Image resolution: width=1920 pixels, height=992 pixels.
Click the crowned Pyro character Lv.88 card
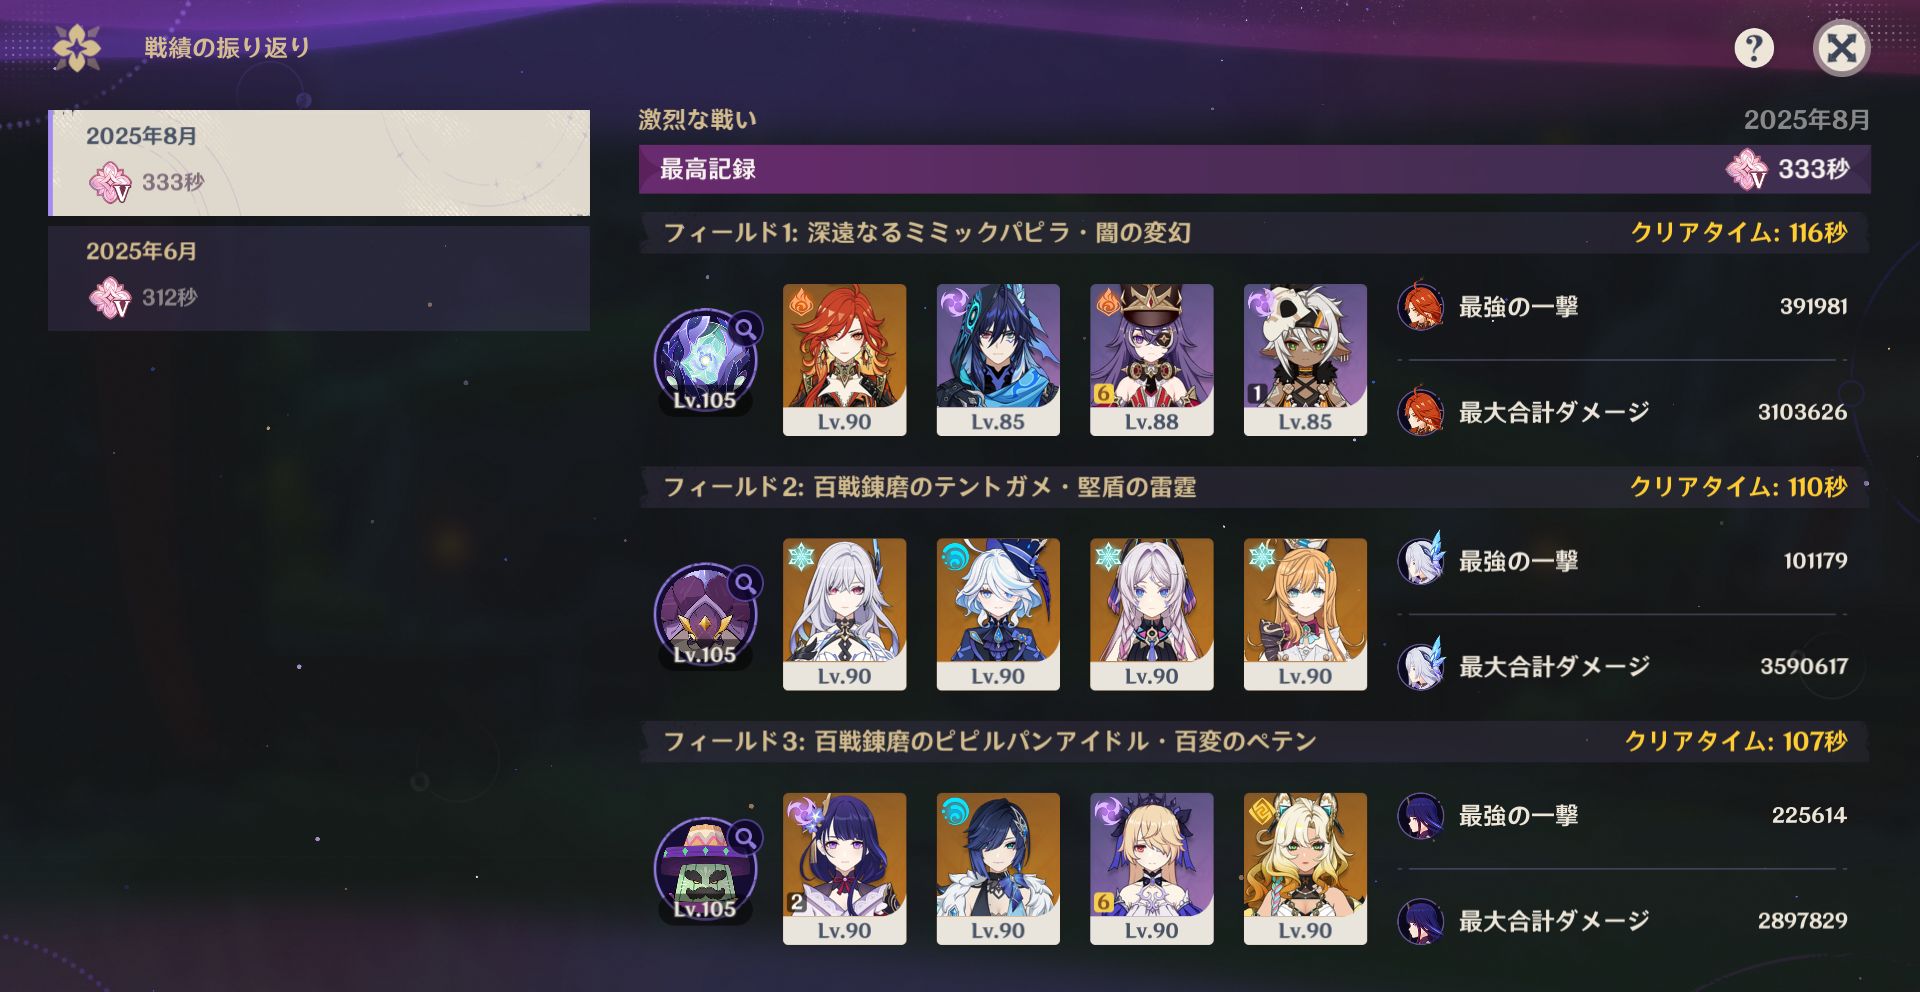[x=1151, y=360]
